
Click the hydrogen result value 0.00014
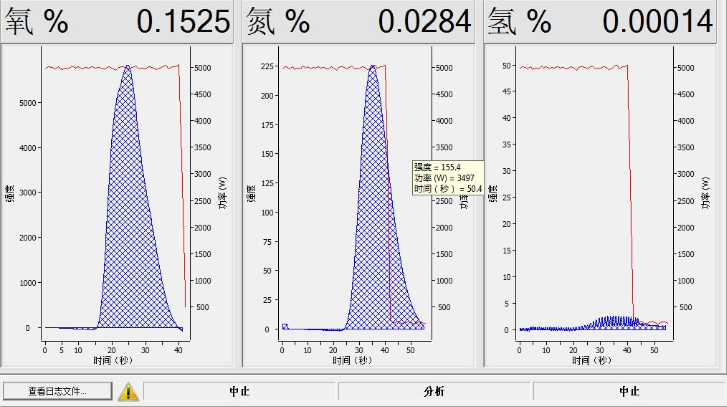point(655,22)
